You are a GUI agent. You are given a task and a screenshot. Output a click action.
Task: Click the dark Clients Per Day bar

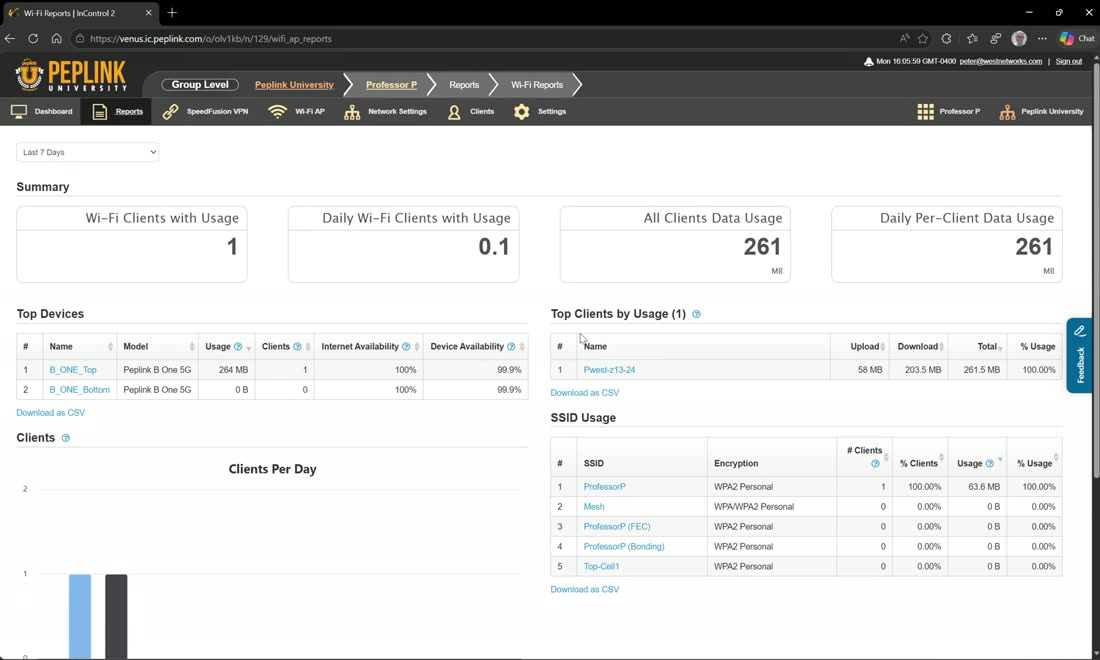pyautogui.click(x=116, y=617)
